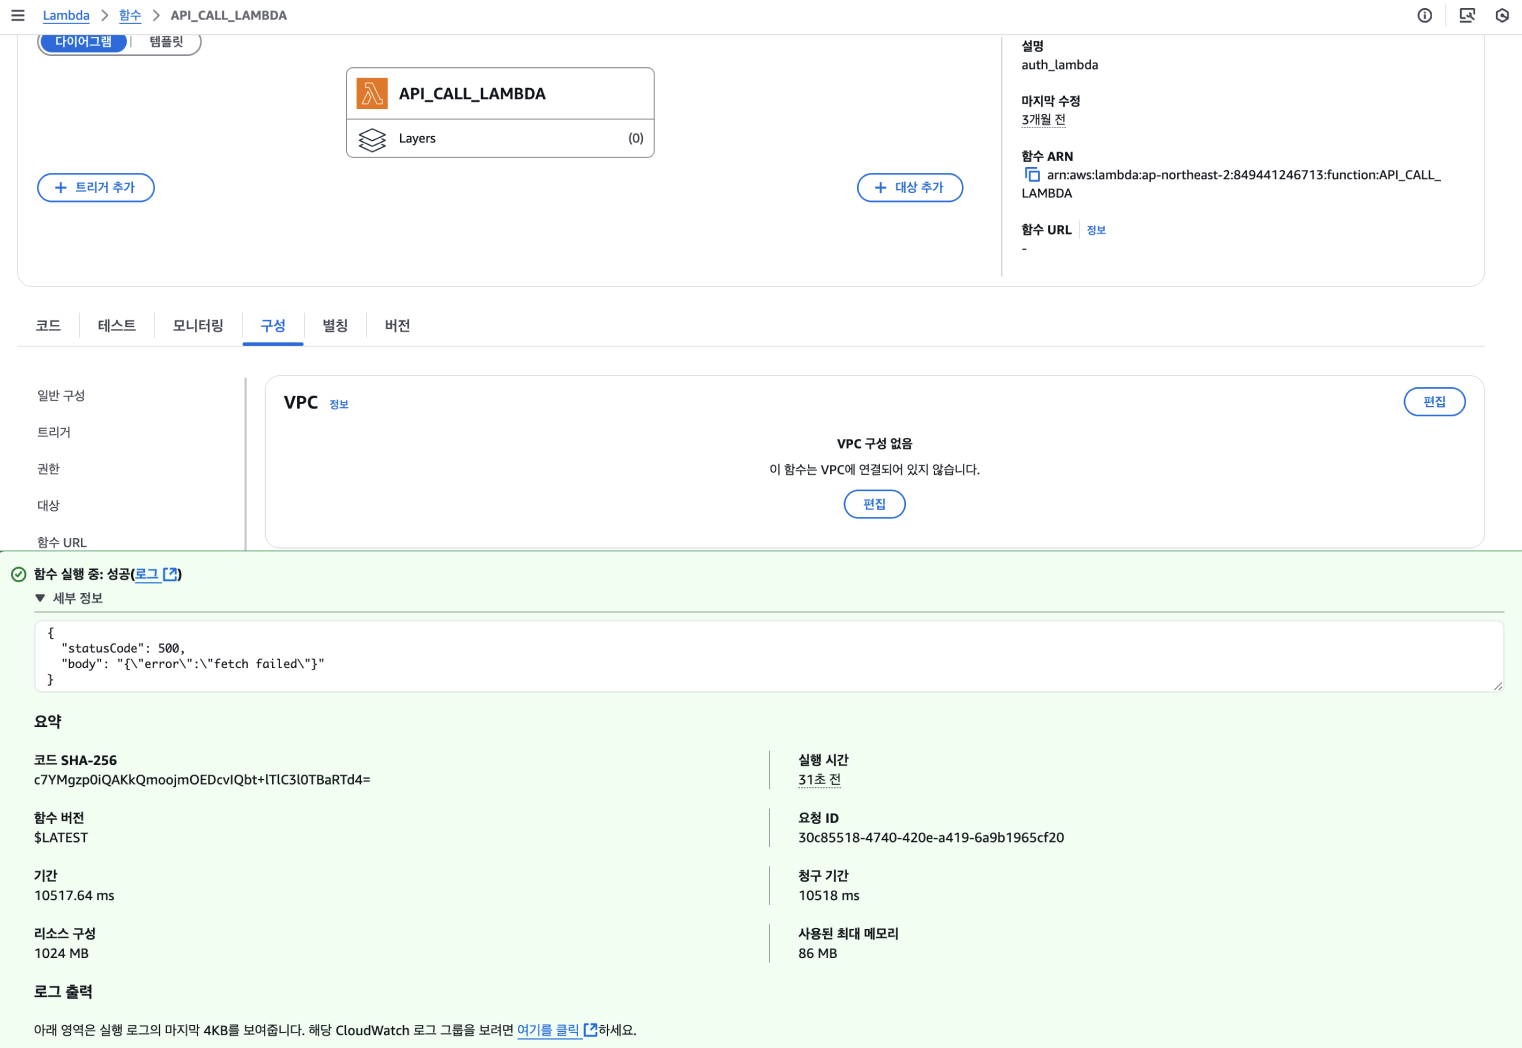Image resolution: width=1522 pixels, height=1048 pixels.
Task: Click the centered 편집 button under VPC message
Action: click(875, 505)
